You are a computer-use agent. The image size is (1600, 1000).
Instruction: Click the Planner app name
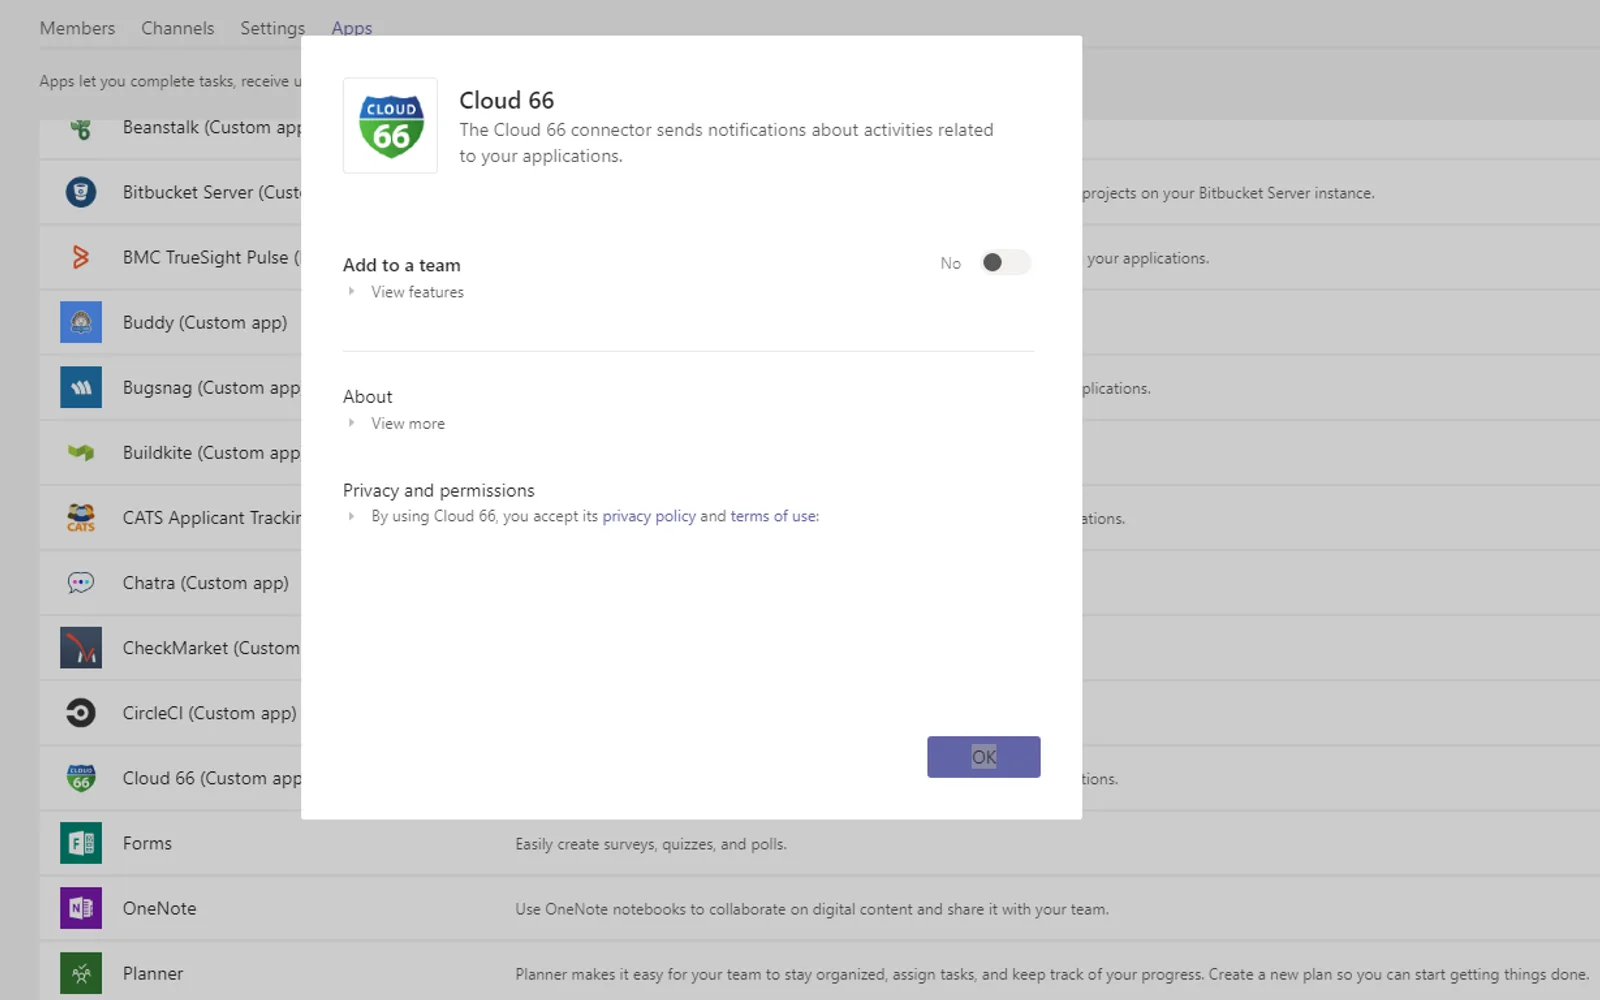(x=153, y=973)
